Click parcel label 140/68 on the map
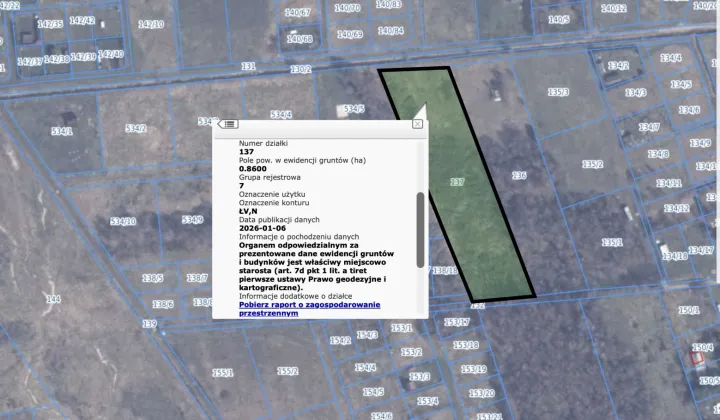The width and height of the screenshot is (720, 420). pyautogui.click(x=300, y=39)
